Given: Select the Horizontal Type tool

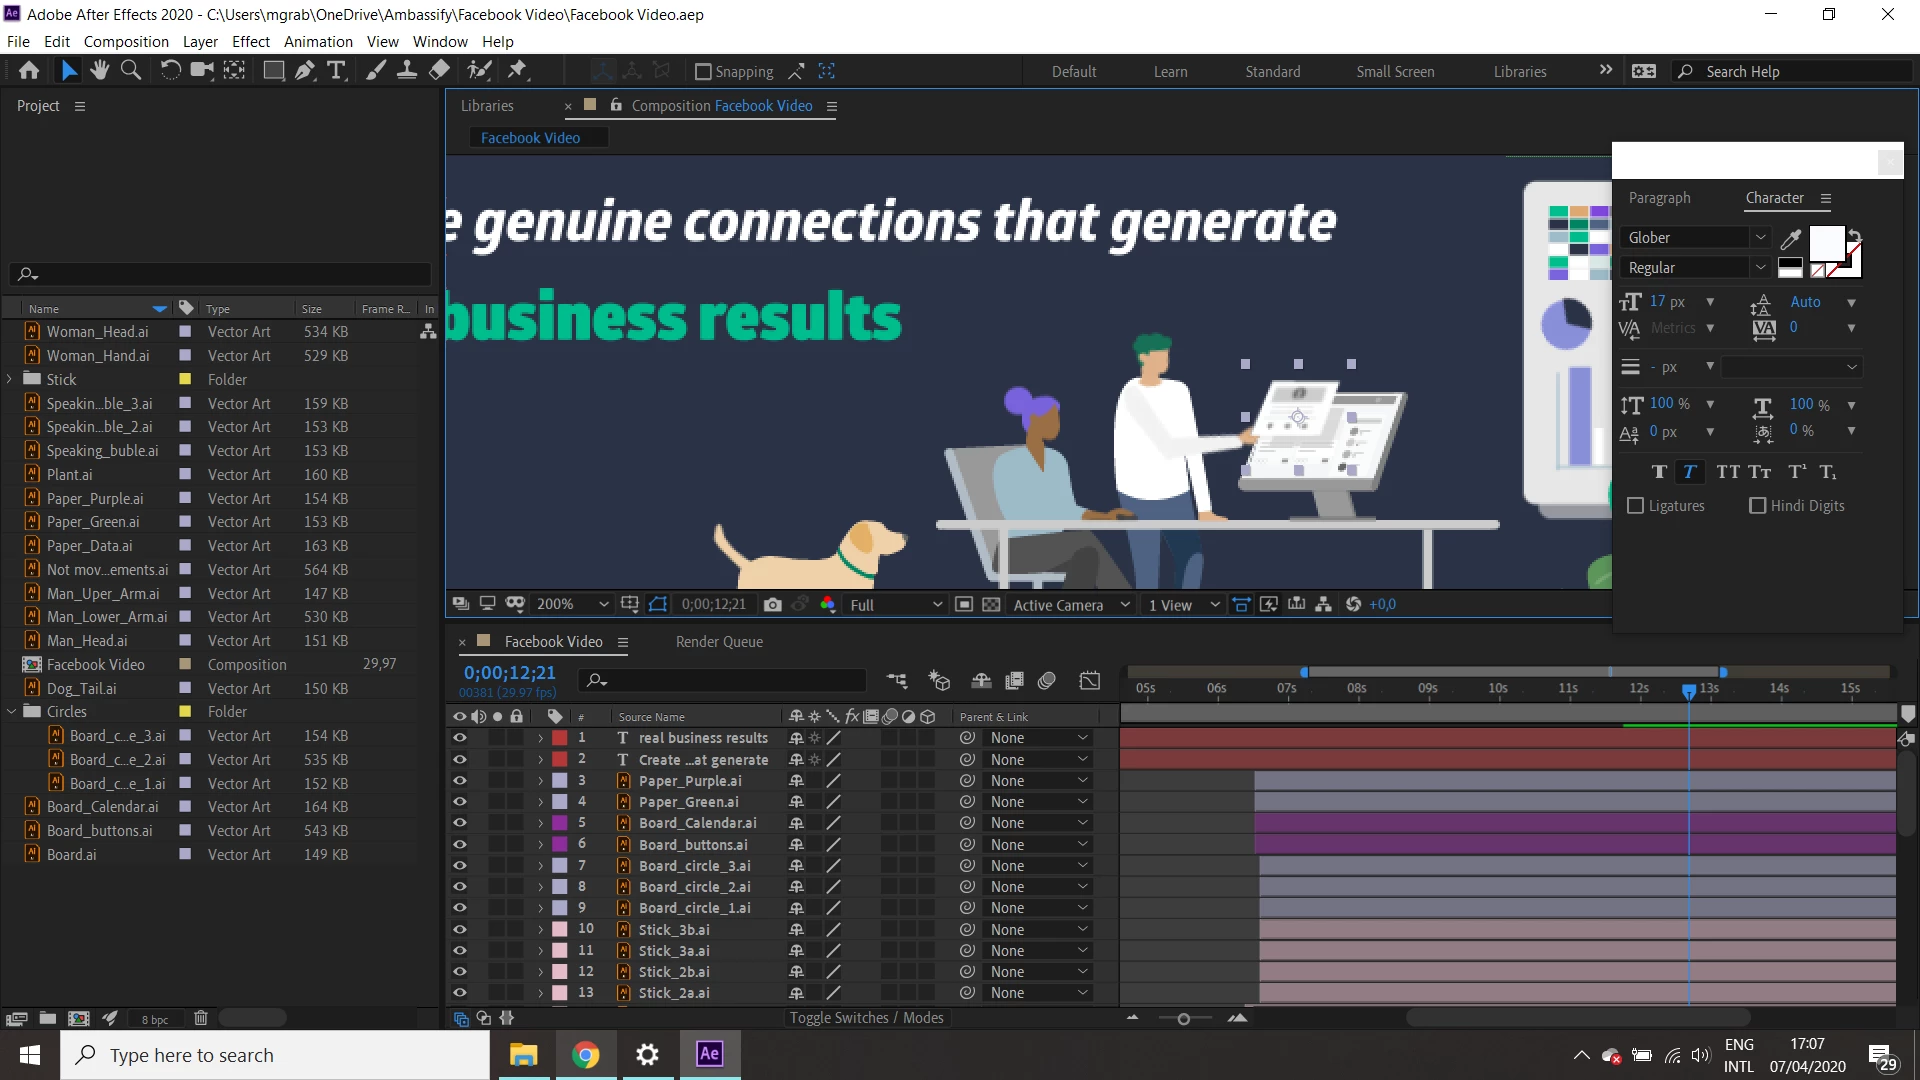Looking at the screenshot, I should tap(336, 71).
